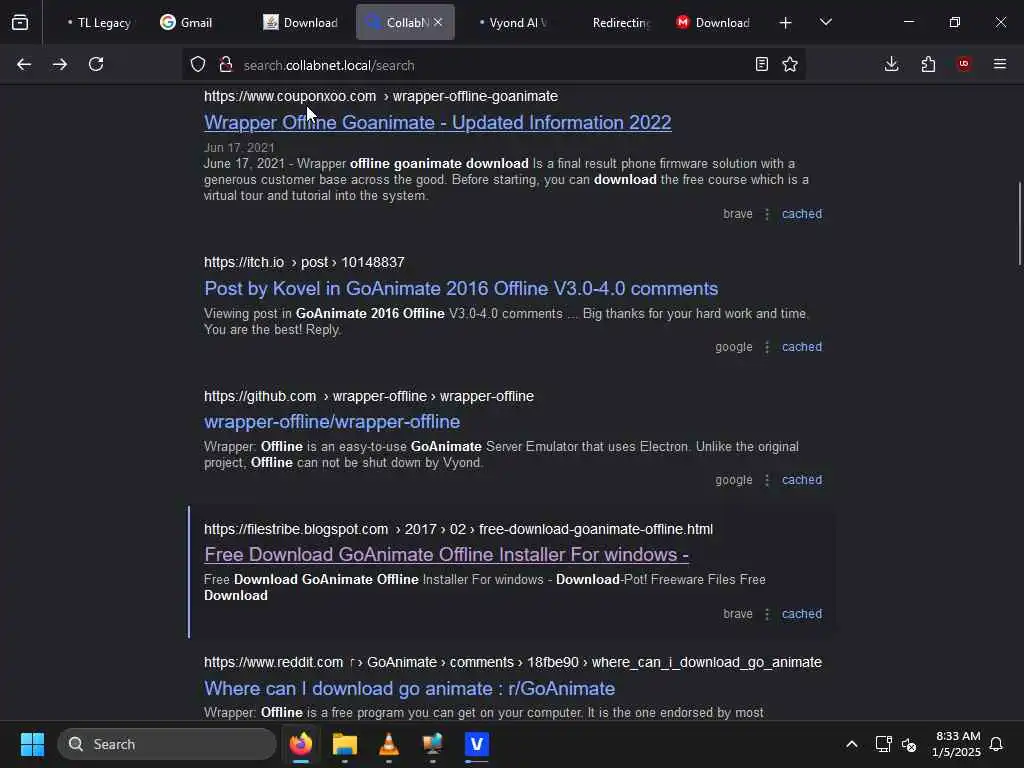Click the address bar URL field
Screen dimensions: 1024x768
[x=493, y=65]
